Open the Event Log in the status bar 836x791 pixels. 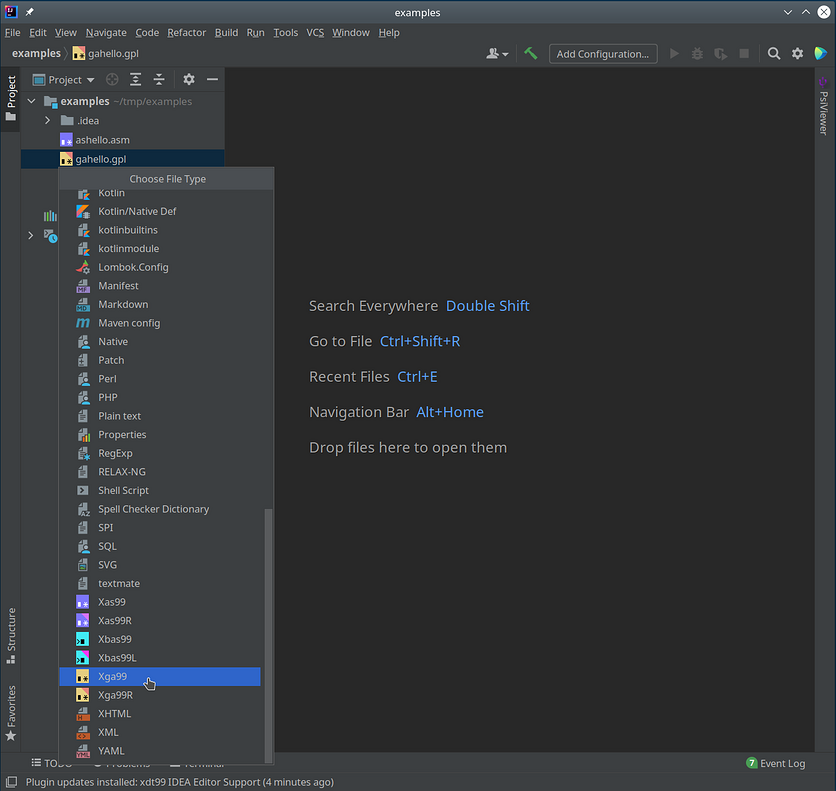pyautogui.click(x=783, y=763)
